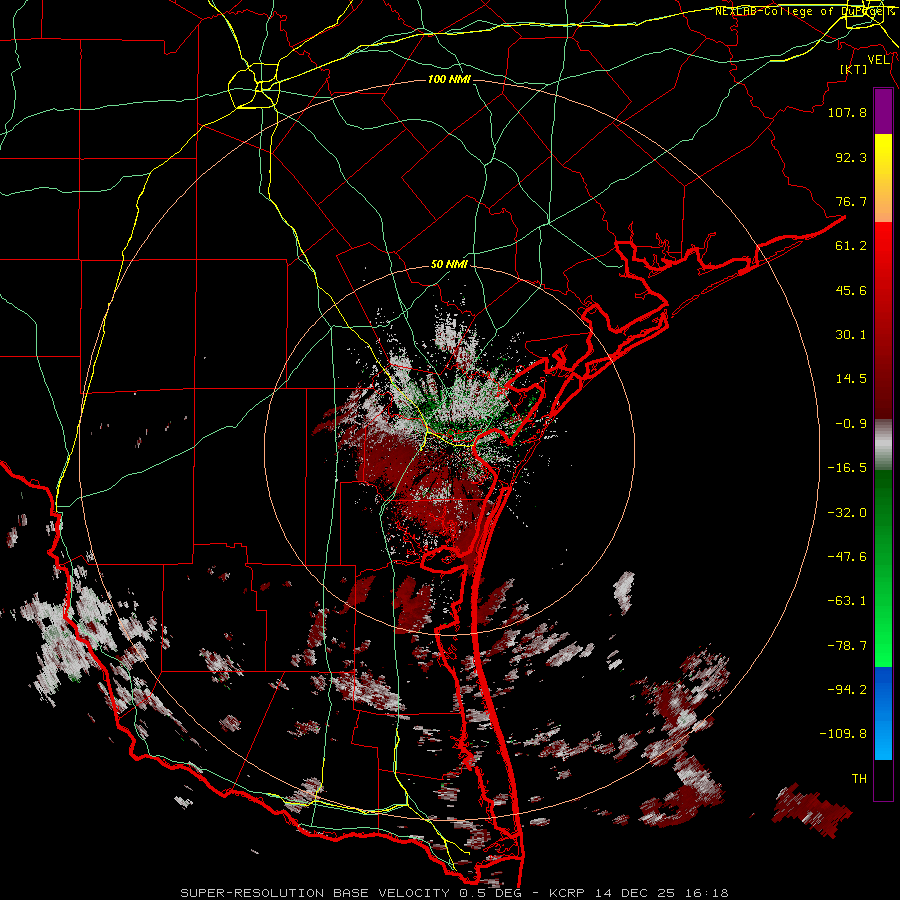The height and width of the screenshot is (900, 900).
Task: Click the "SUPER-RESOLUTION BASE VELOCITY" caption text
Action: point(315,893)
